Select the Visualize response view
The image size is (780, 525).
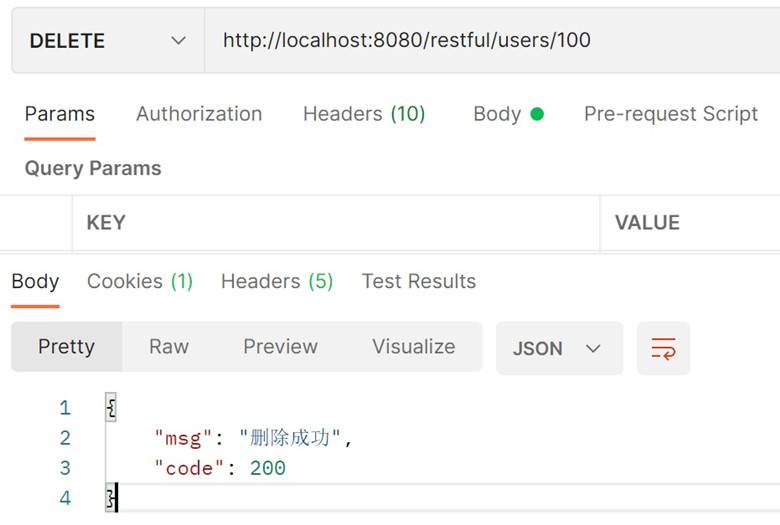[x=413, y=347]
